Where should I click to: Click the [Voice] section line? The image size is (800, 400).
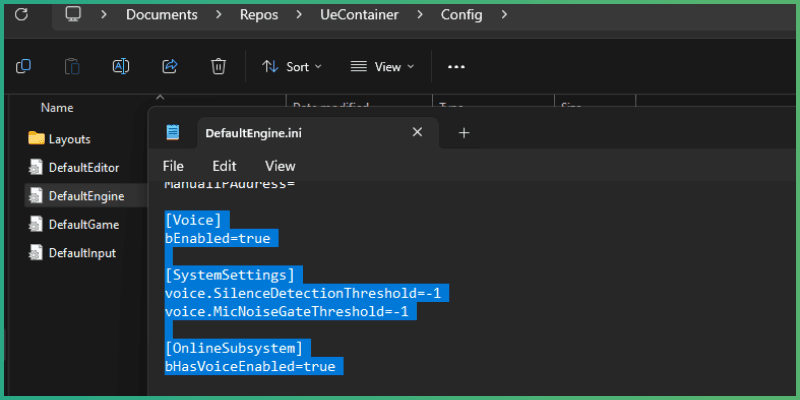click(193, 220)
